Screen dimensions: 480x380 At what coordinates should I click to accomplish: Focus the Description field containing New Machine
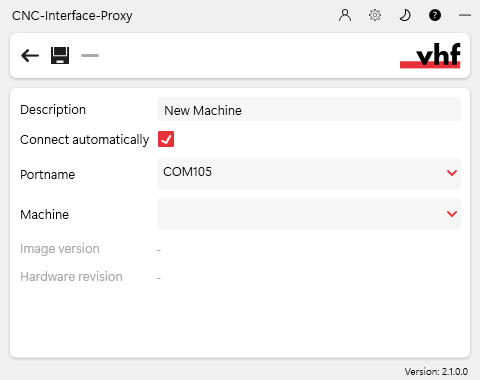pos(309,109)
